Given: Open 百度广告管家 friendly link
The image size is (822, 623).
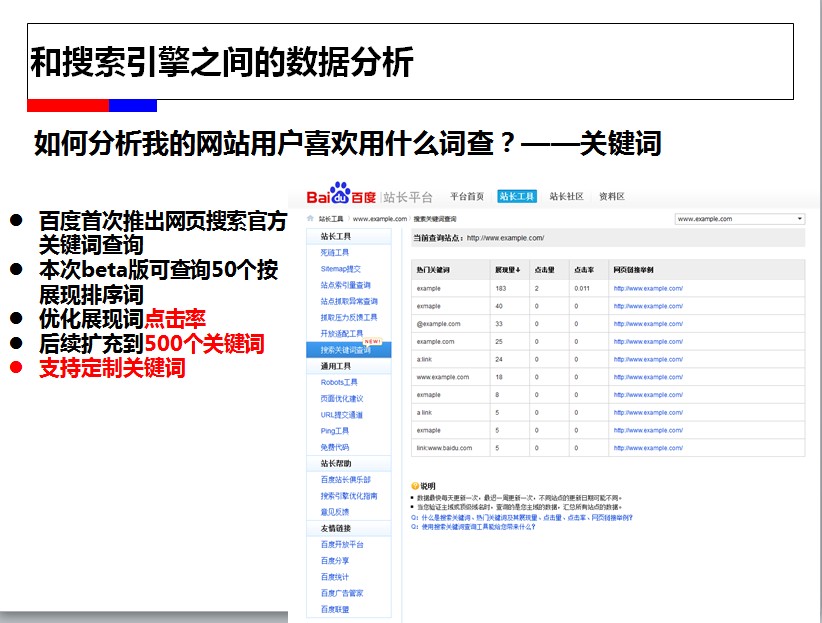Looking at the screenshot, I should (x=342, y=593).
